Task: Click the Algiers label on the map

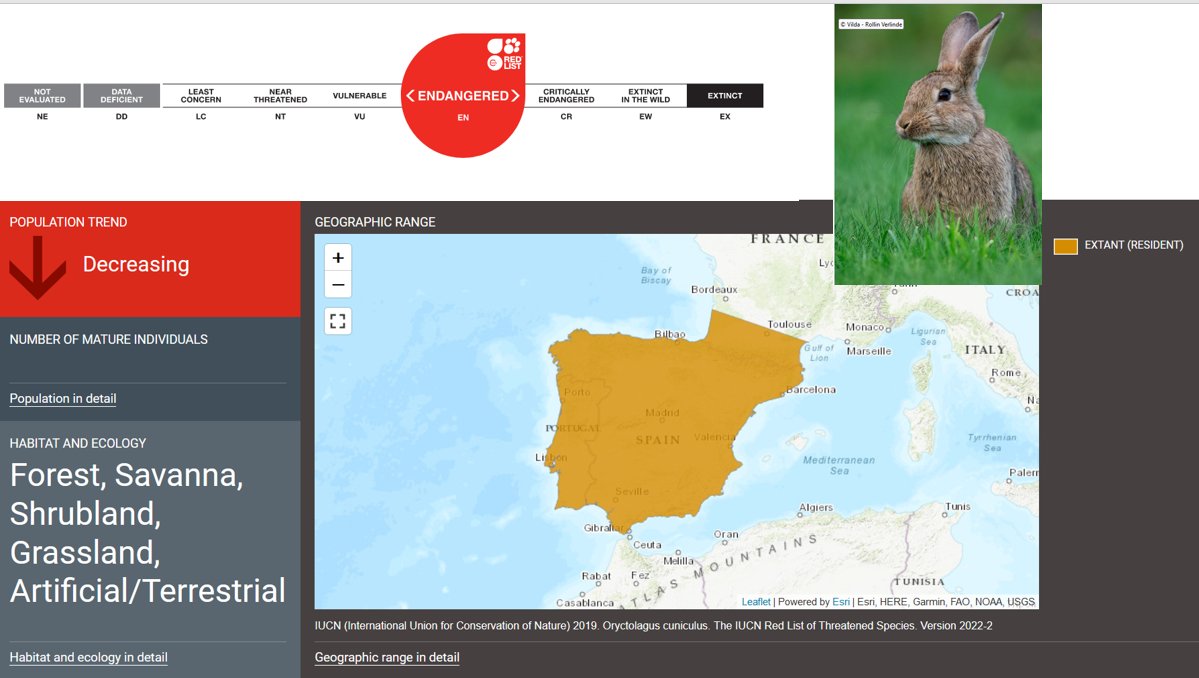Action: coord(816,508)
